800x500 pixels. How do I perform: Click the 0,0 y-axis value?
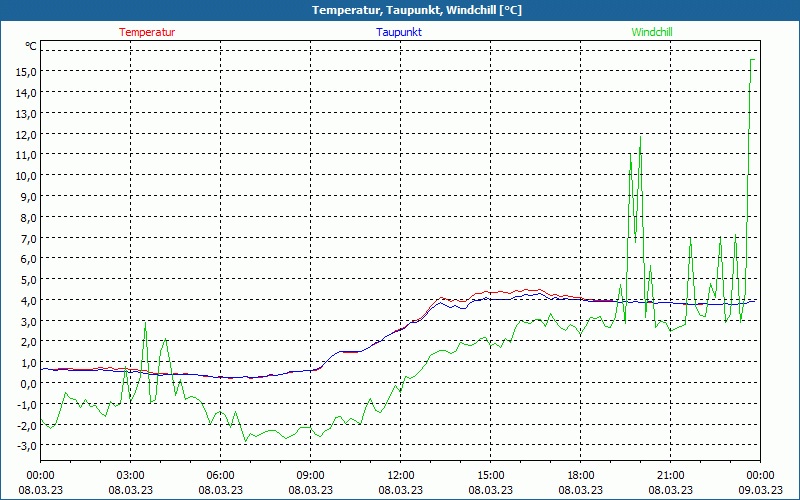point(28,384)
